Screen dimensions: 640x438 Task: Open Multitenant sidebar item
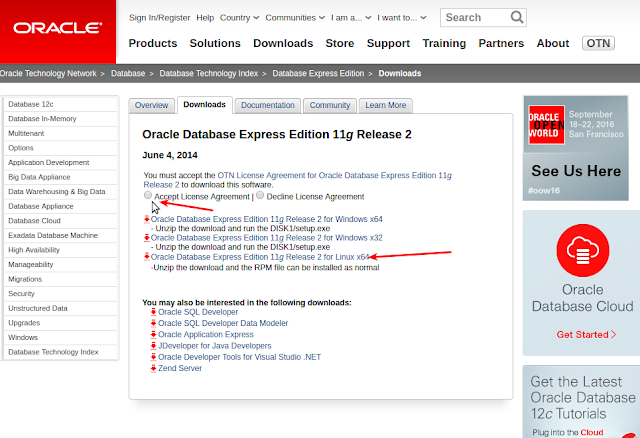(60, 133)
